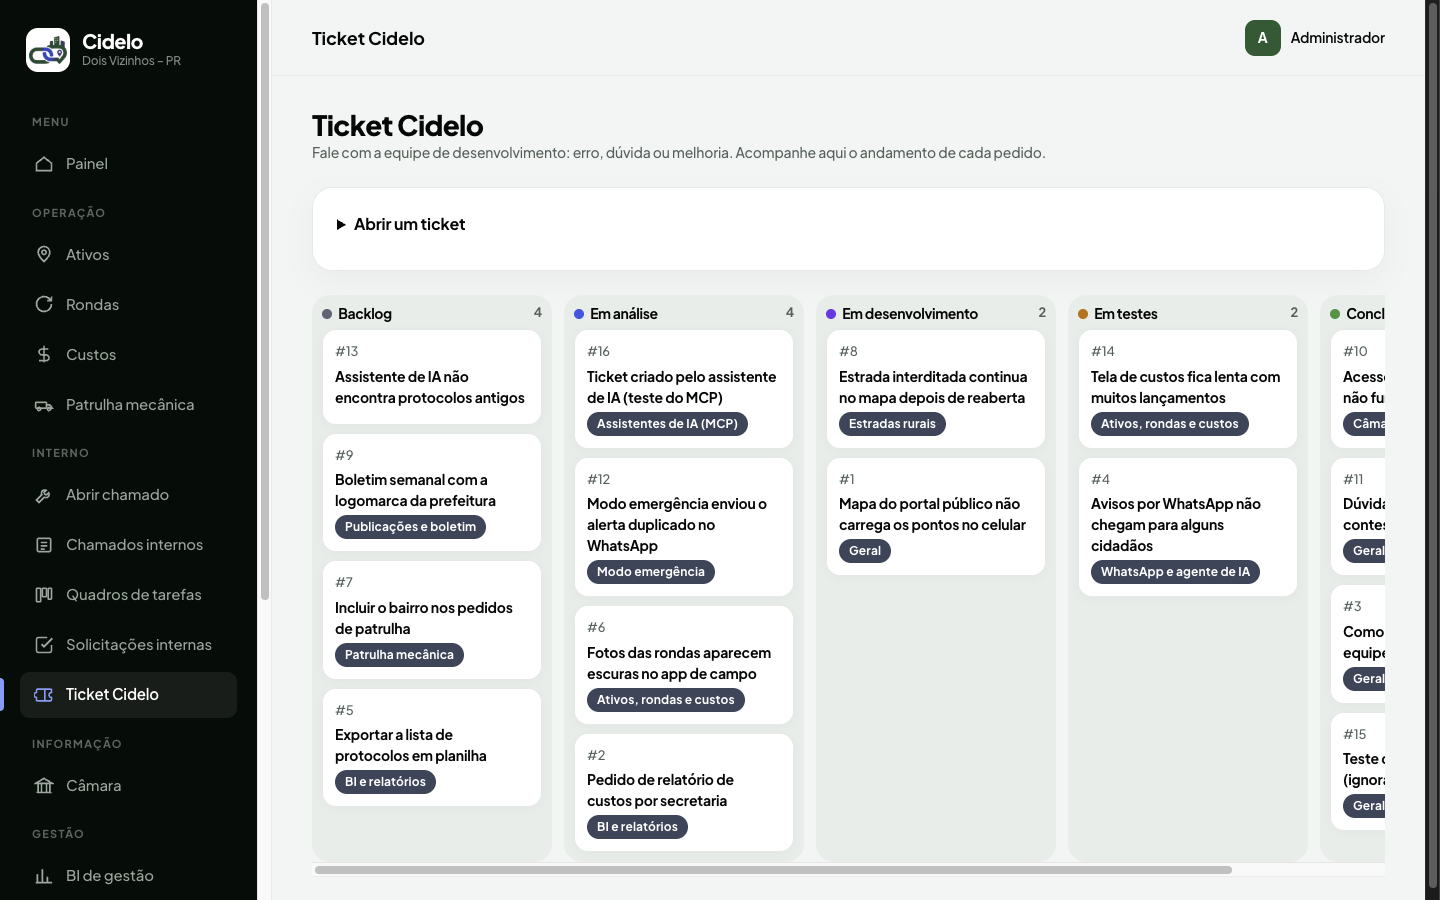Click the Quadros de tarefas board icon
The width and height of the screenshot is (1440, 900).
[44, 595]
